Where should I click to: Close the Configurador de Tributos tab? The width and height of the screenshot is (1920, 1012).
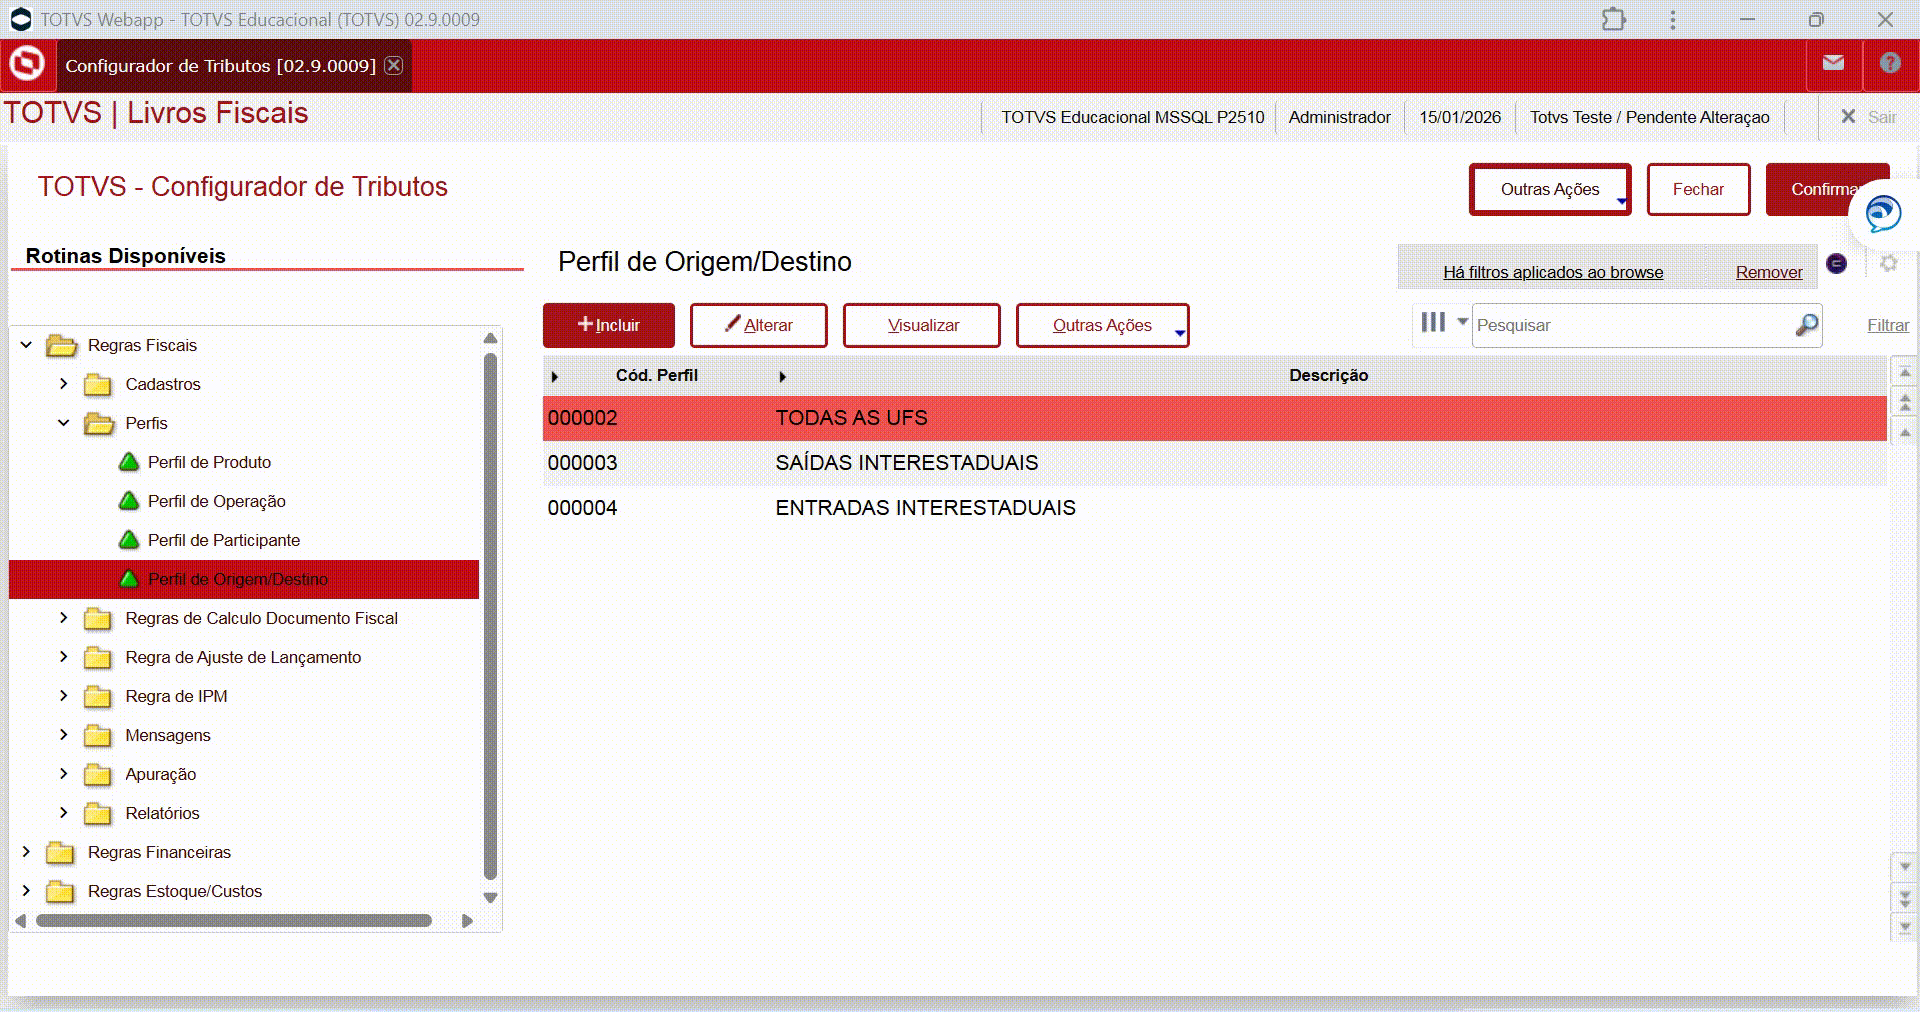pos(394,65)
